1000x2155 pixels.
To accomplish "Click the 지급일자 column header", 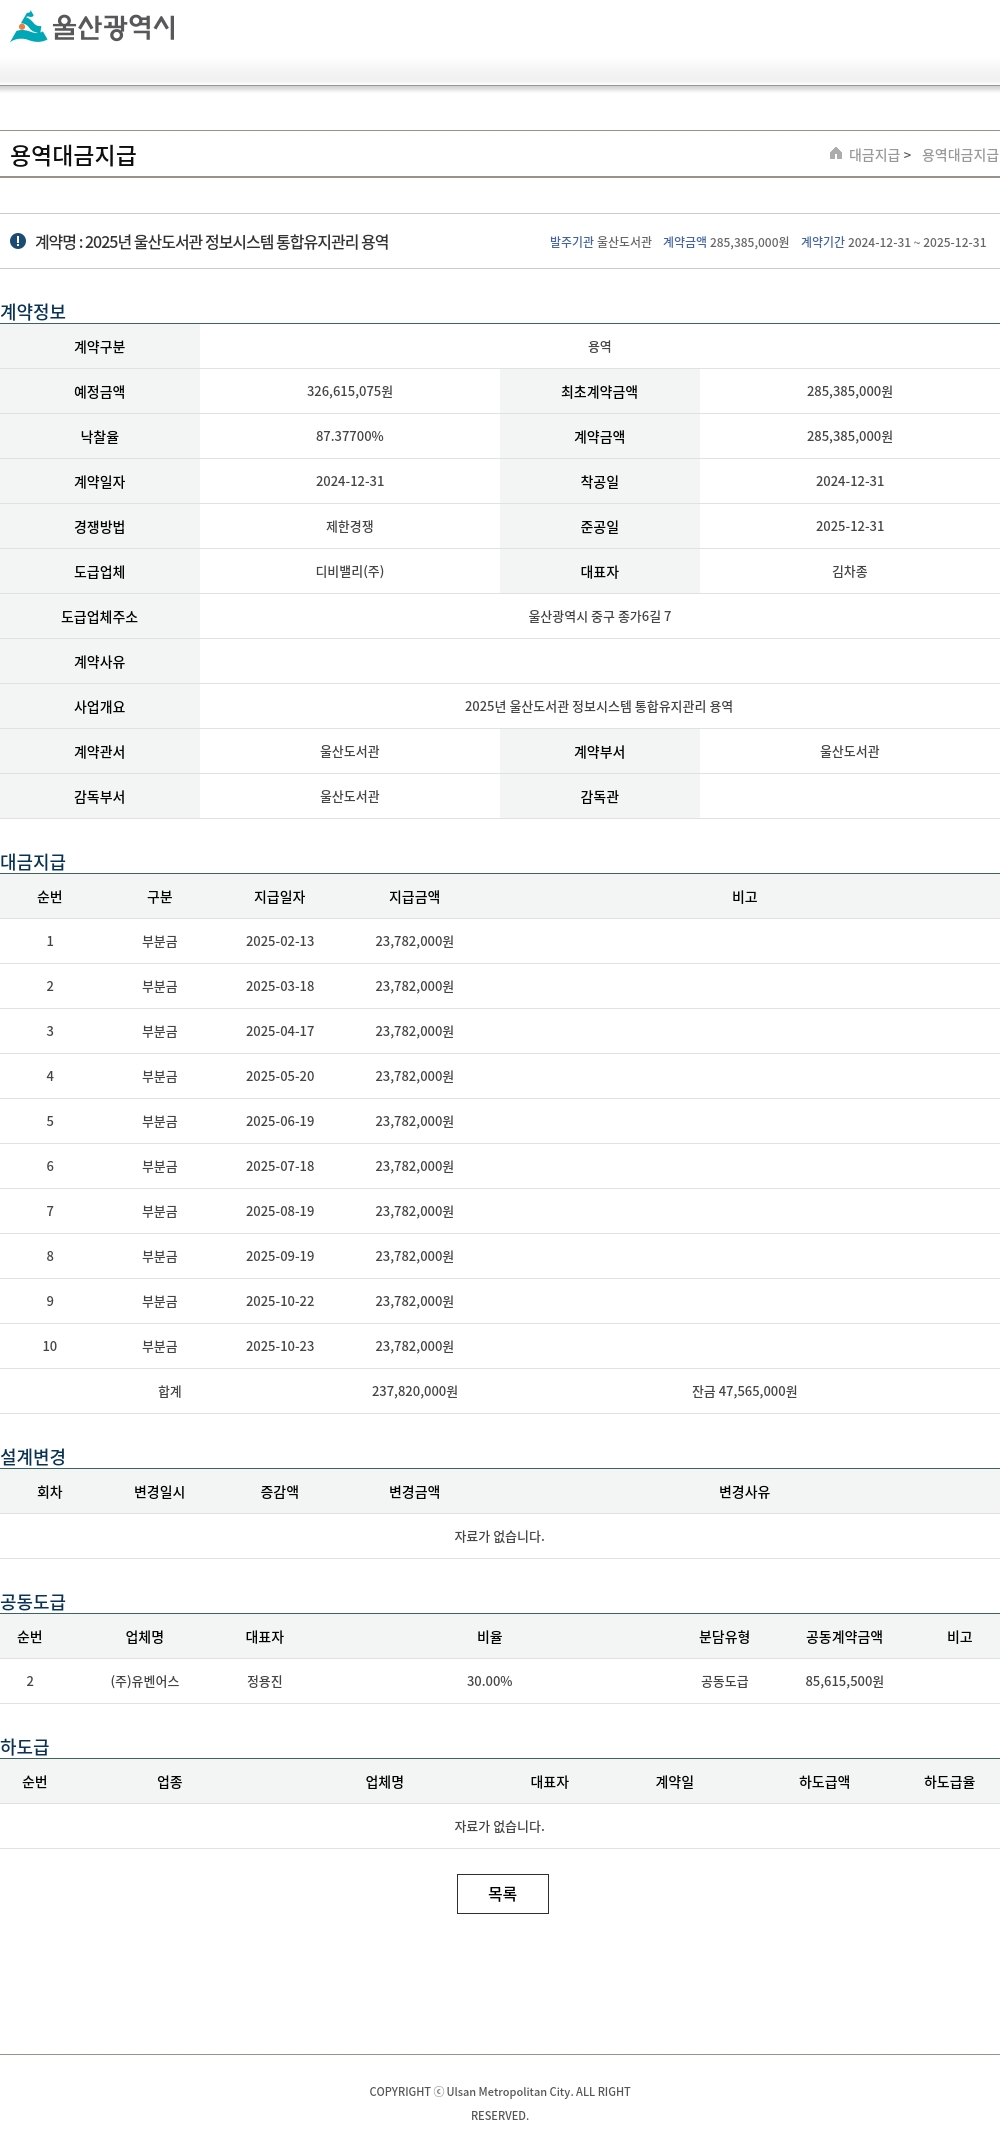I will pos(279,897).
